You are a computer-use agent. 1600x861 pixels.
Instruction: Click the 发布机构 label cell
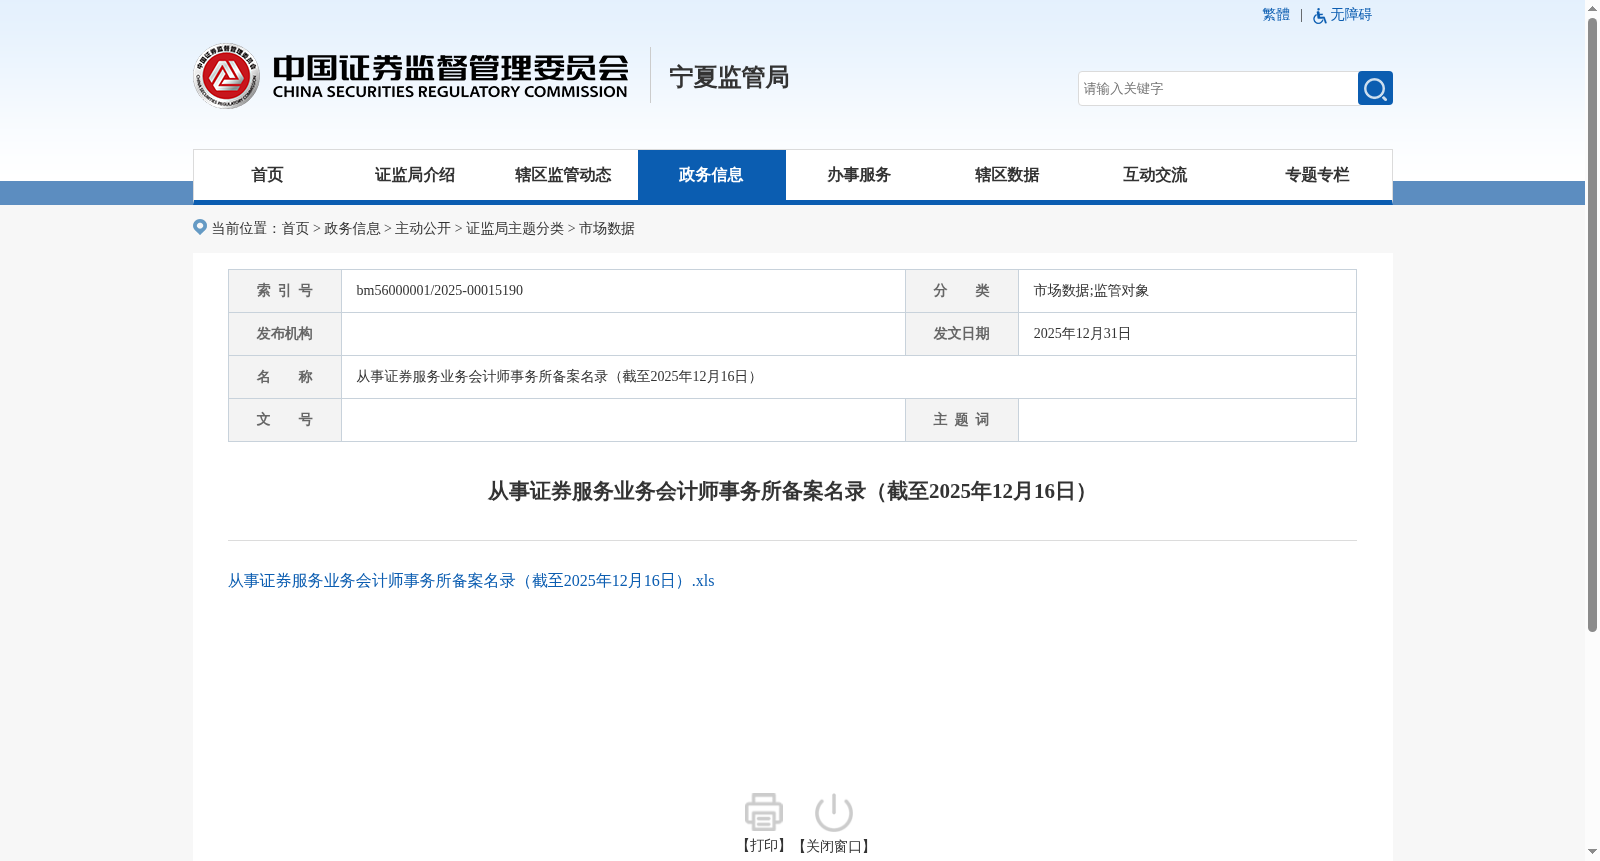[285, 334]
